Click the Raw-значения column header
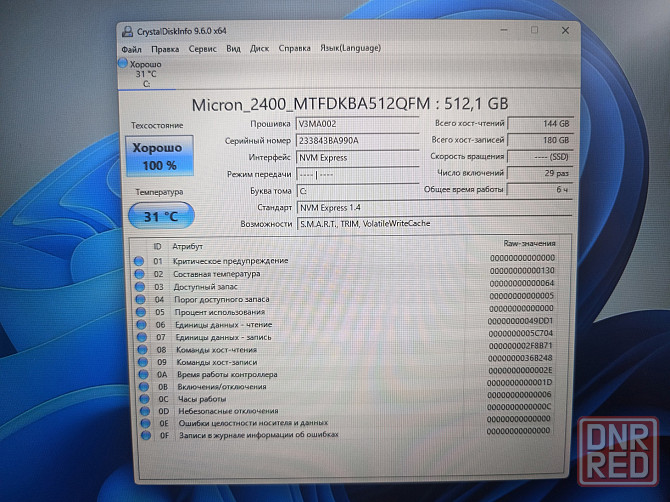 coord(529,244)
